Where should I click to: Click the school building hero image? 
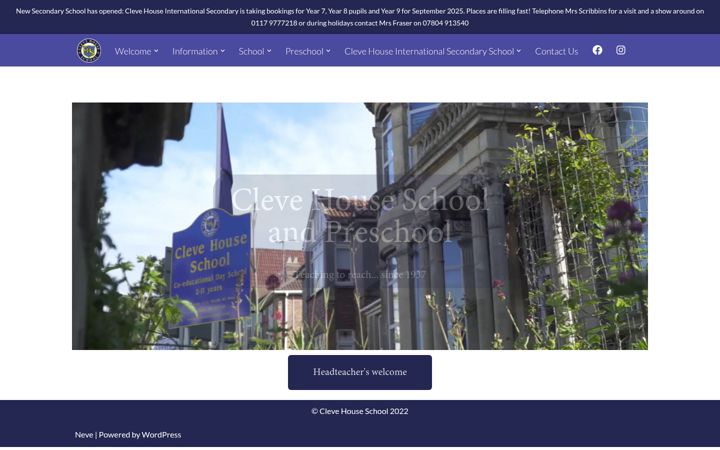[x=360, y=226]
